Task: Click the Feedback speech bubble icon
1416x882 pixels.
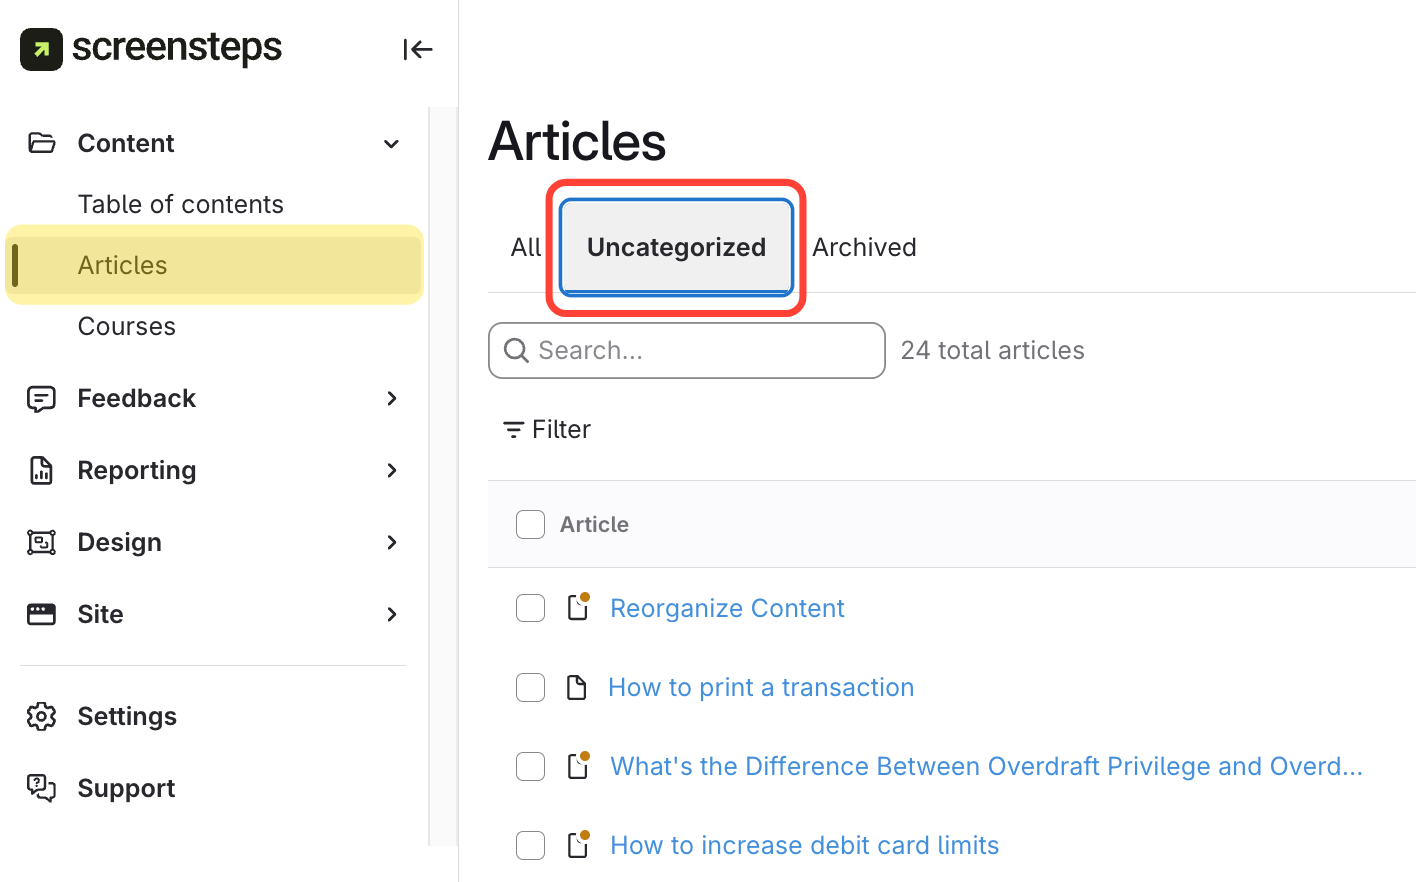Action: tap(41, 399)
